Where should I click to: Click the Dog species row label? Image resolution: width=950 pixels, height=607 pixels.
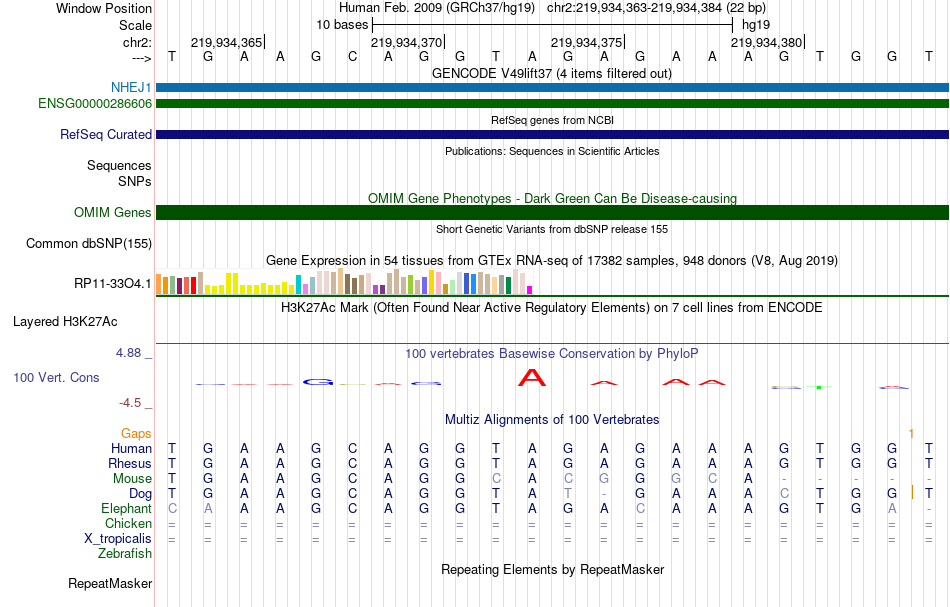point(141,494)
